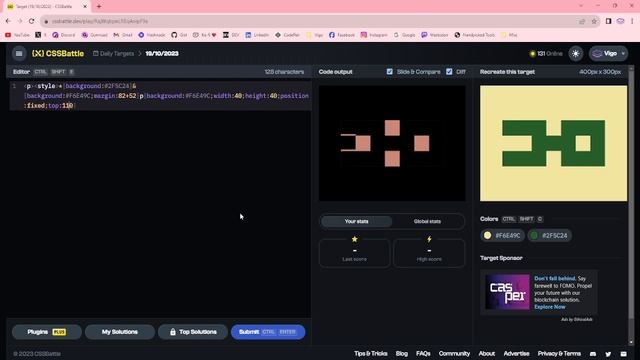Open a new browser tab
This screenshot has width=640, height=360.
[x=99, y=7]
